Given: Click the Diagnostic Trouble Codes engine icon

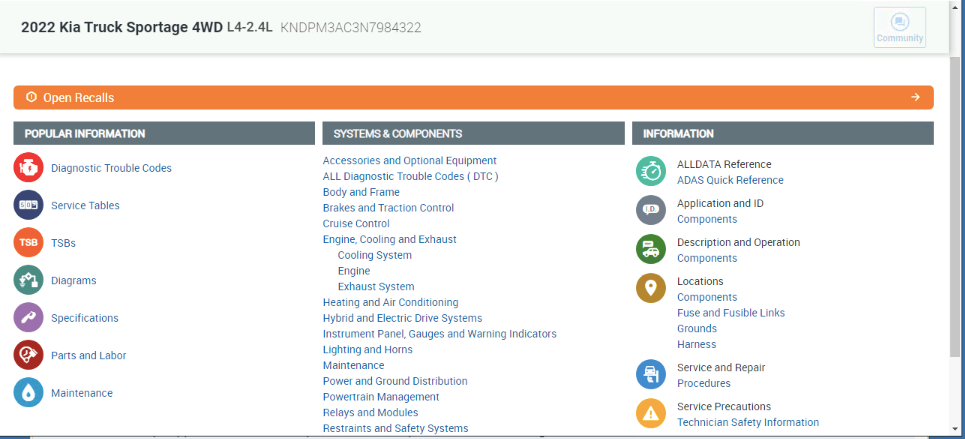Looking at the screenshot, I should click(x=28, y=168).
